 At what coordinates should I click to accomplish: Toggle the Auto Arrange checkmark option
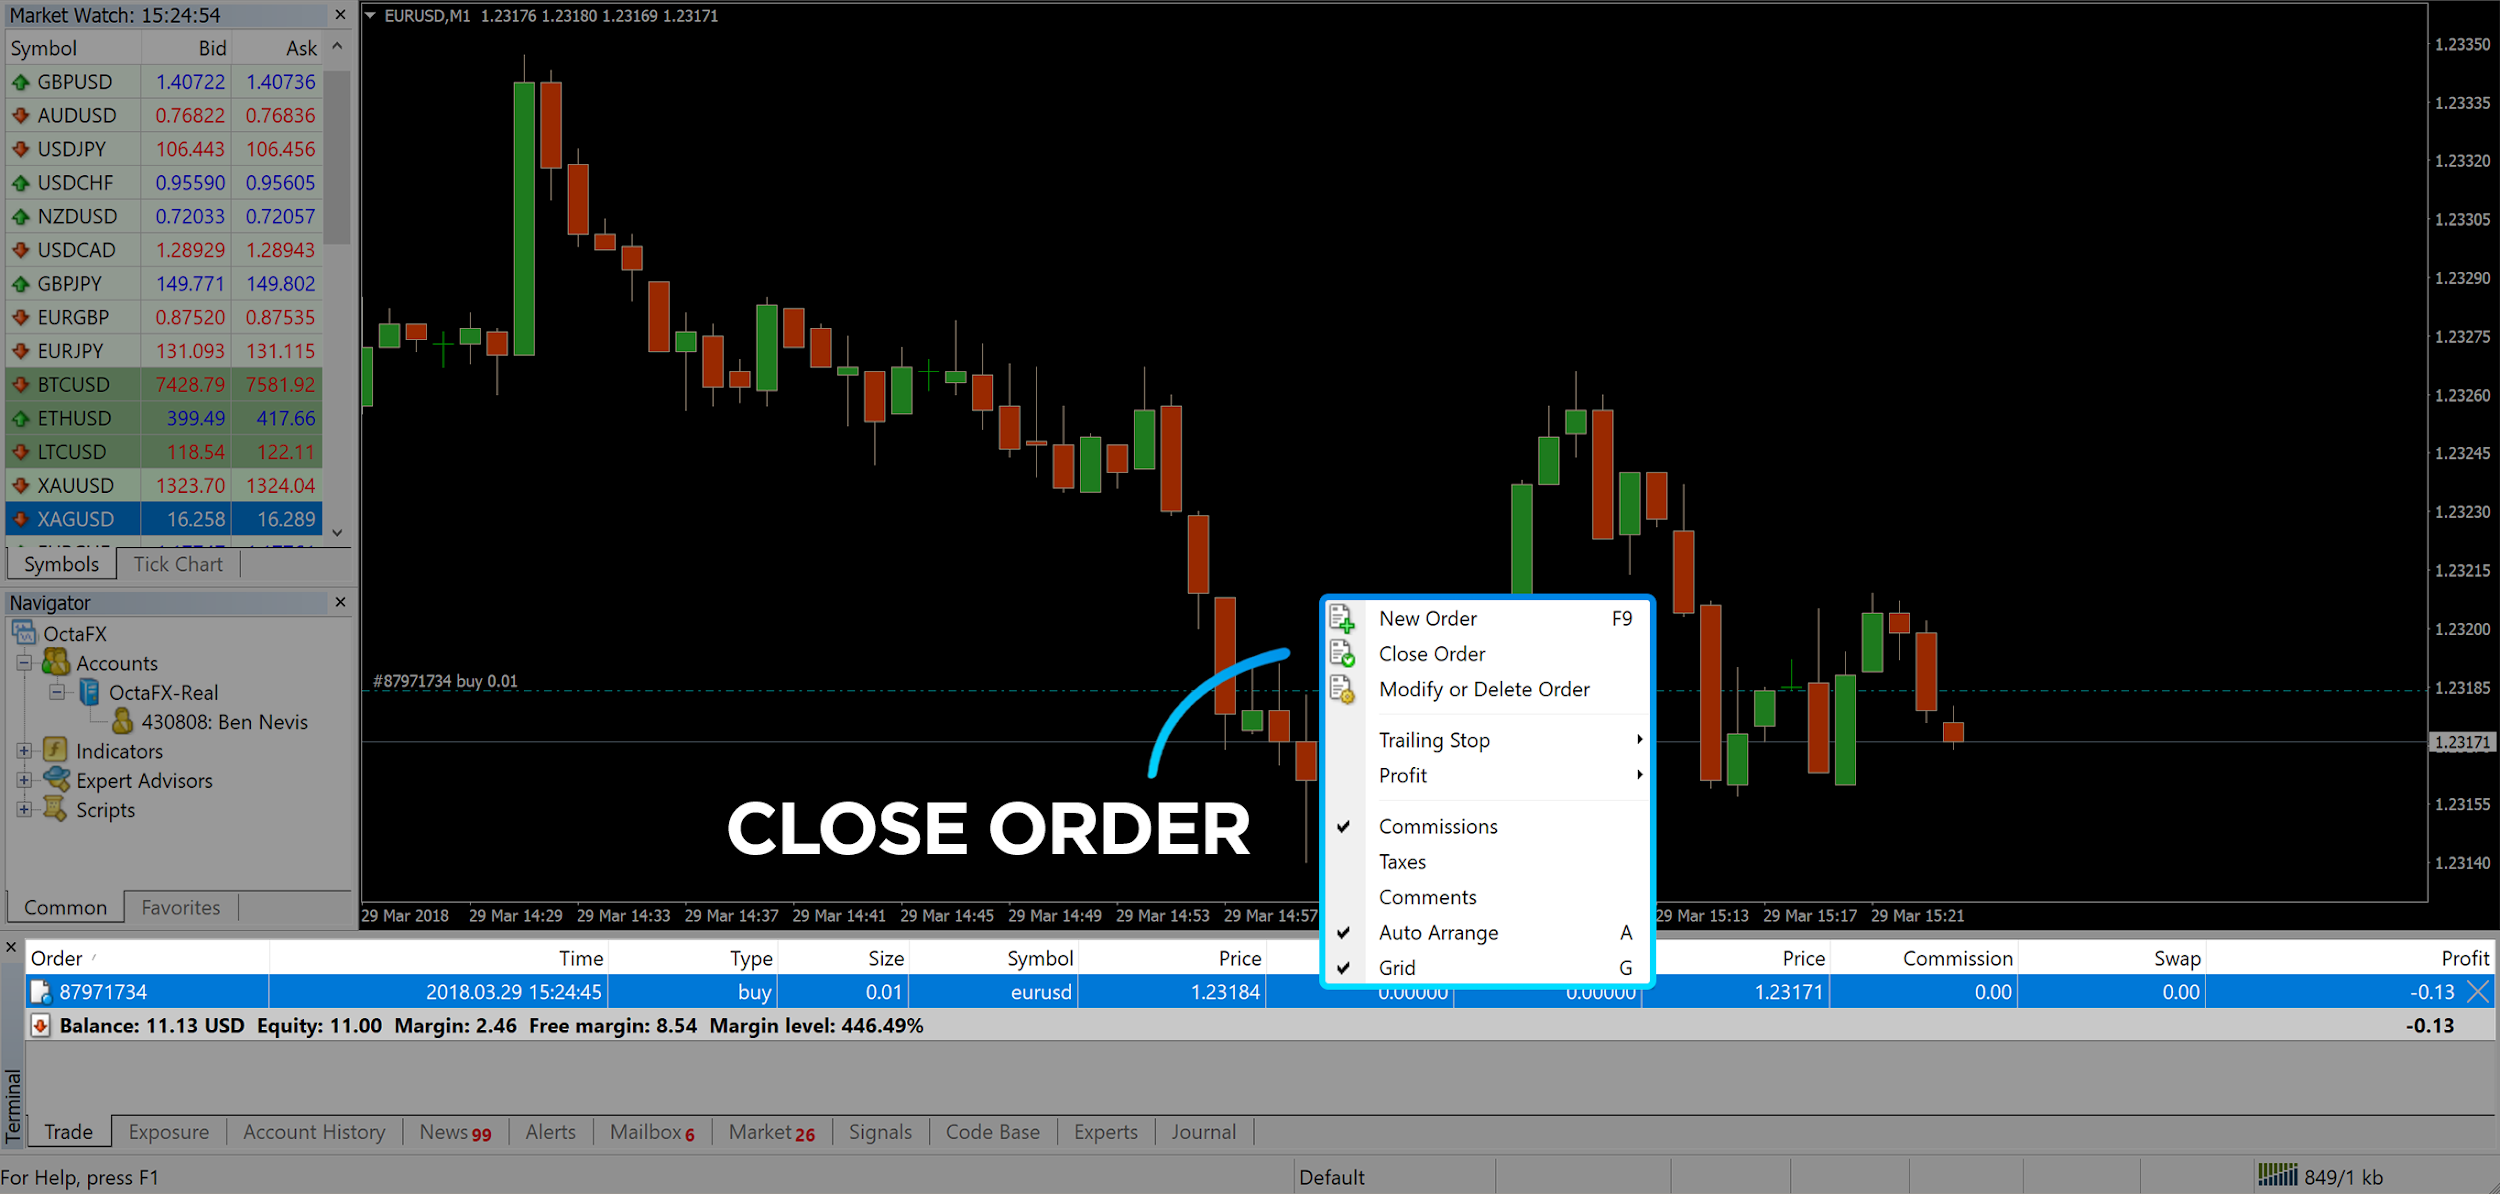[1437, 931]
